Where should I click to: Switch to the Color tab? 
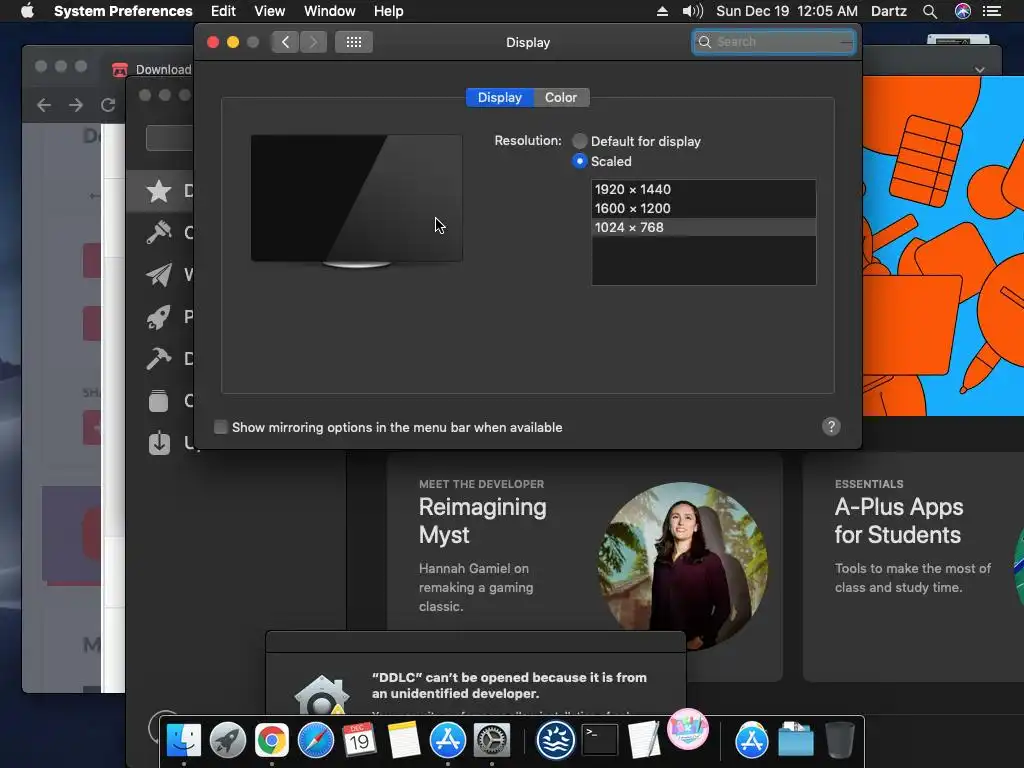pos(561,97)
